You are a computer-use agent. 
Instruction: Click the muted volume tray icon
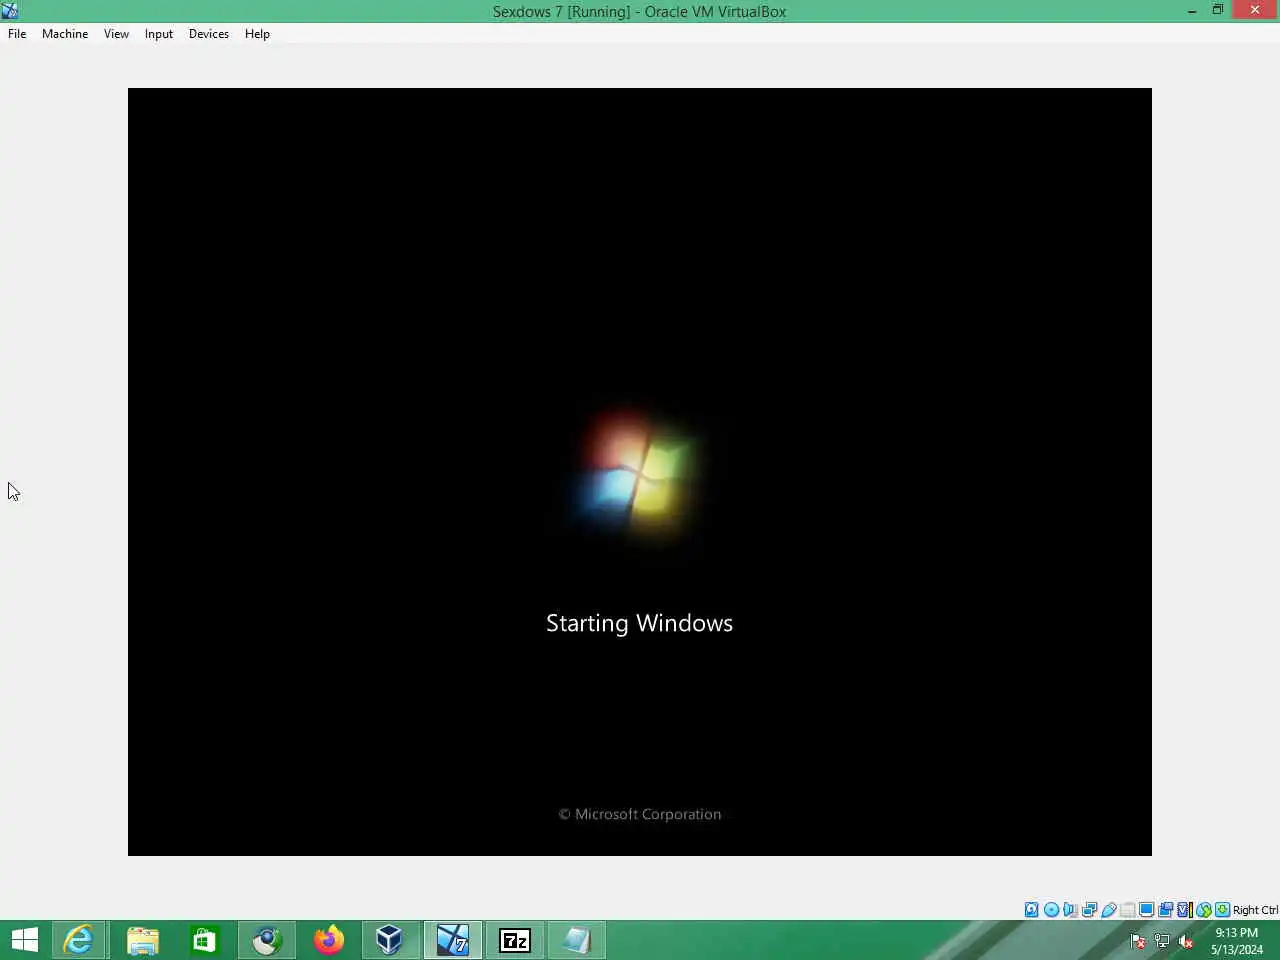point(1186,941)
